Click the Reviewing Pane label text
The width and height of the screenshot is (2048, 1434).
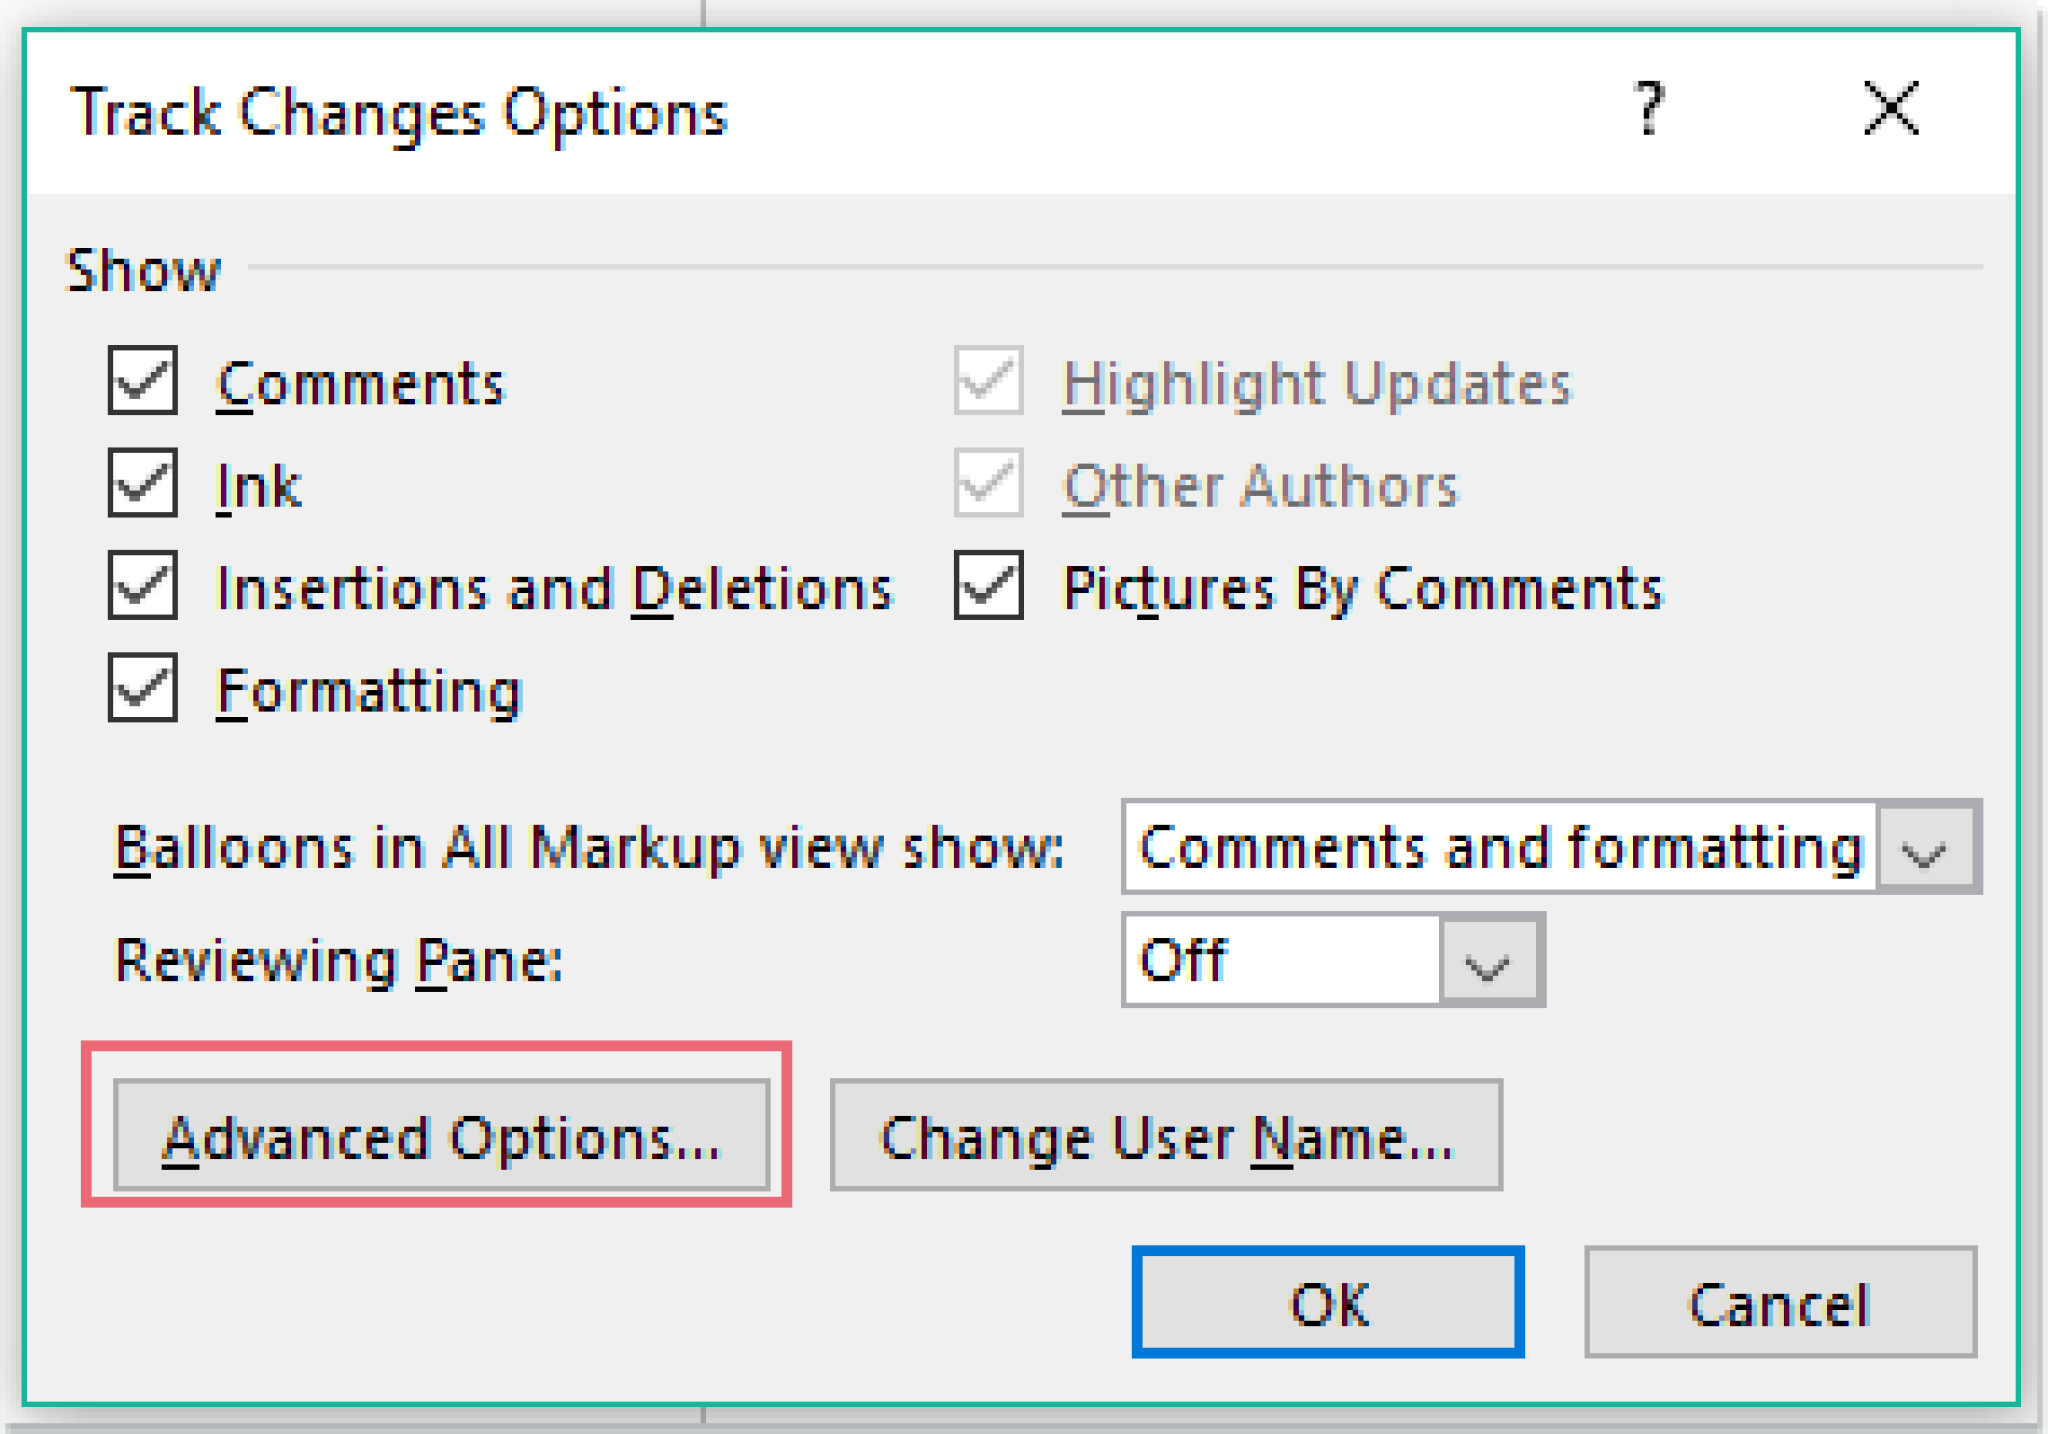pyautogui.click(x=341, y=962)
